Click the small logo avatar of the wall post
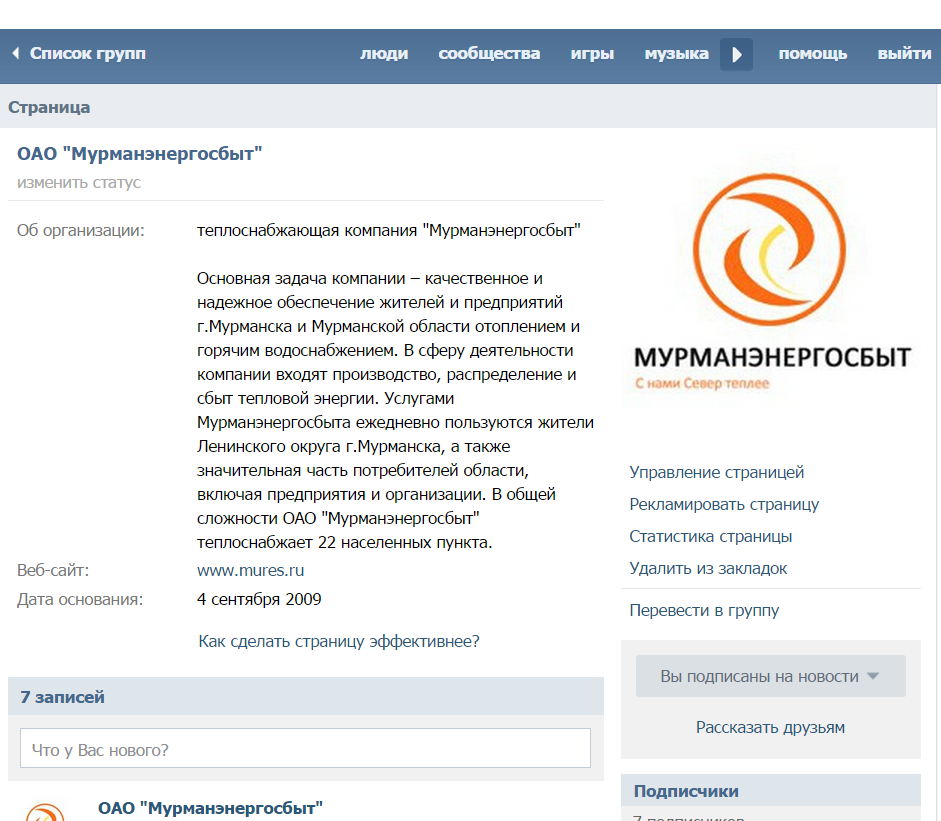Viewport: 941px width, 821px height. tap(45, 813)
